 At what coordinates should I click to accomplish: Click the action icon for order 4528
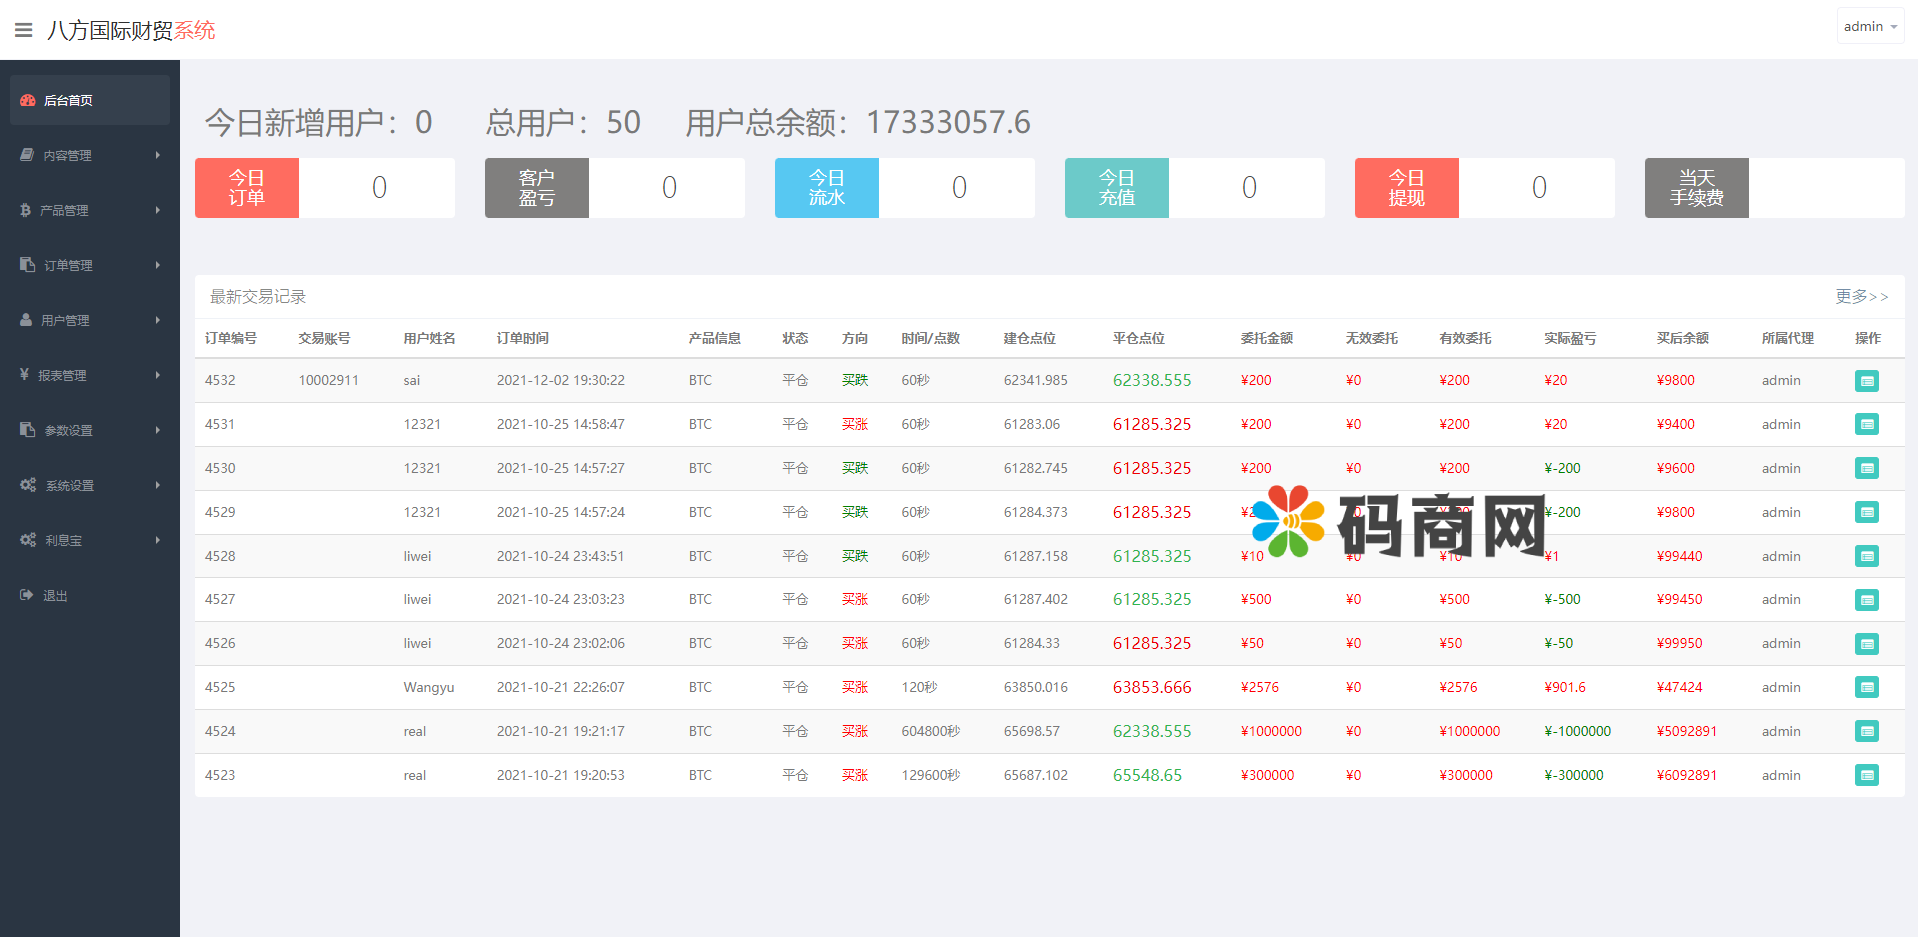coord(1866,556)
